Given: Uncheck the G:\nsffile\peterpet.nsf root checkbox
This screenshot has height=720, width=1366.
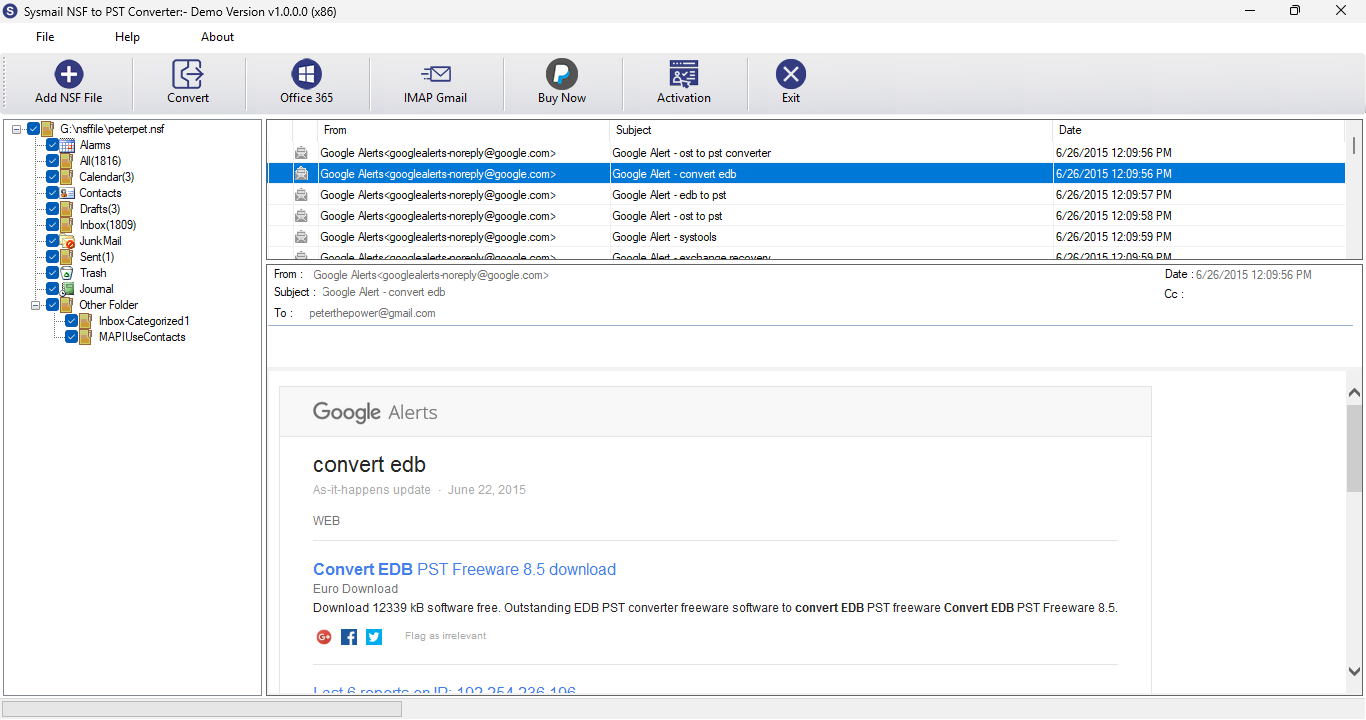Looking at the screenshot, I should click(34, 129).
